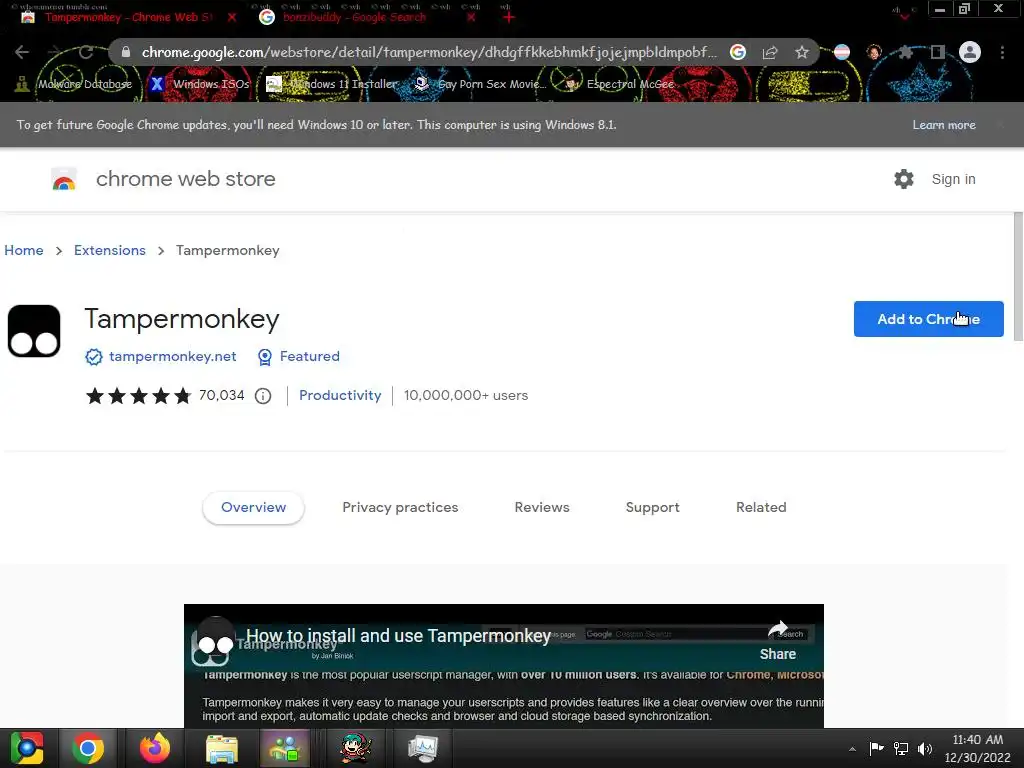The width and height of the screenshot is (1024, 768).
Task: Click Share on the video preview
Action: click(x=778, y=641)
